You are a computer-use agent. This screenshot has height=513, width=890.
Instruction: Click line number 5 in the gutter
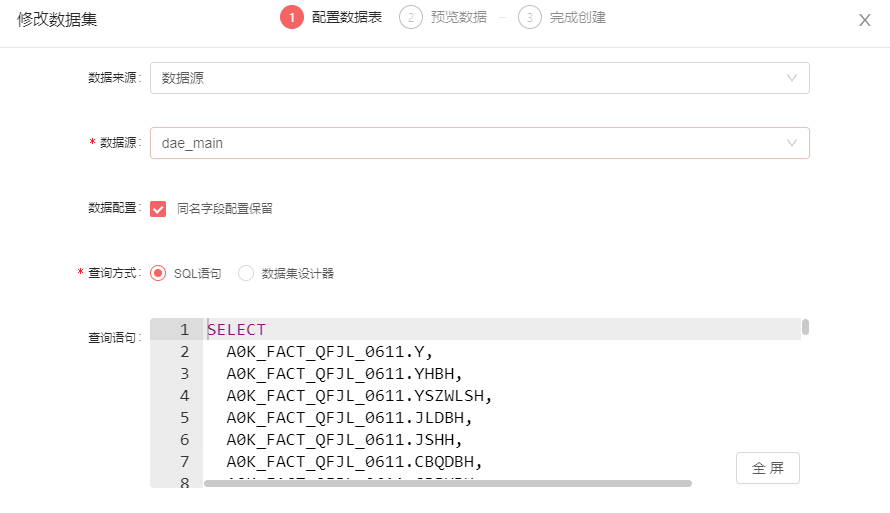[x=183, y=418]
